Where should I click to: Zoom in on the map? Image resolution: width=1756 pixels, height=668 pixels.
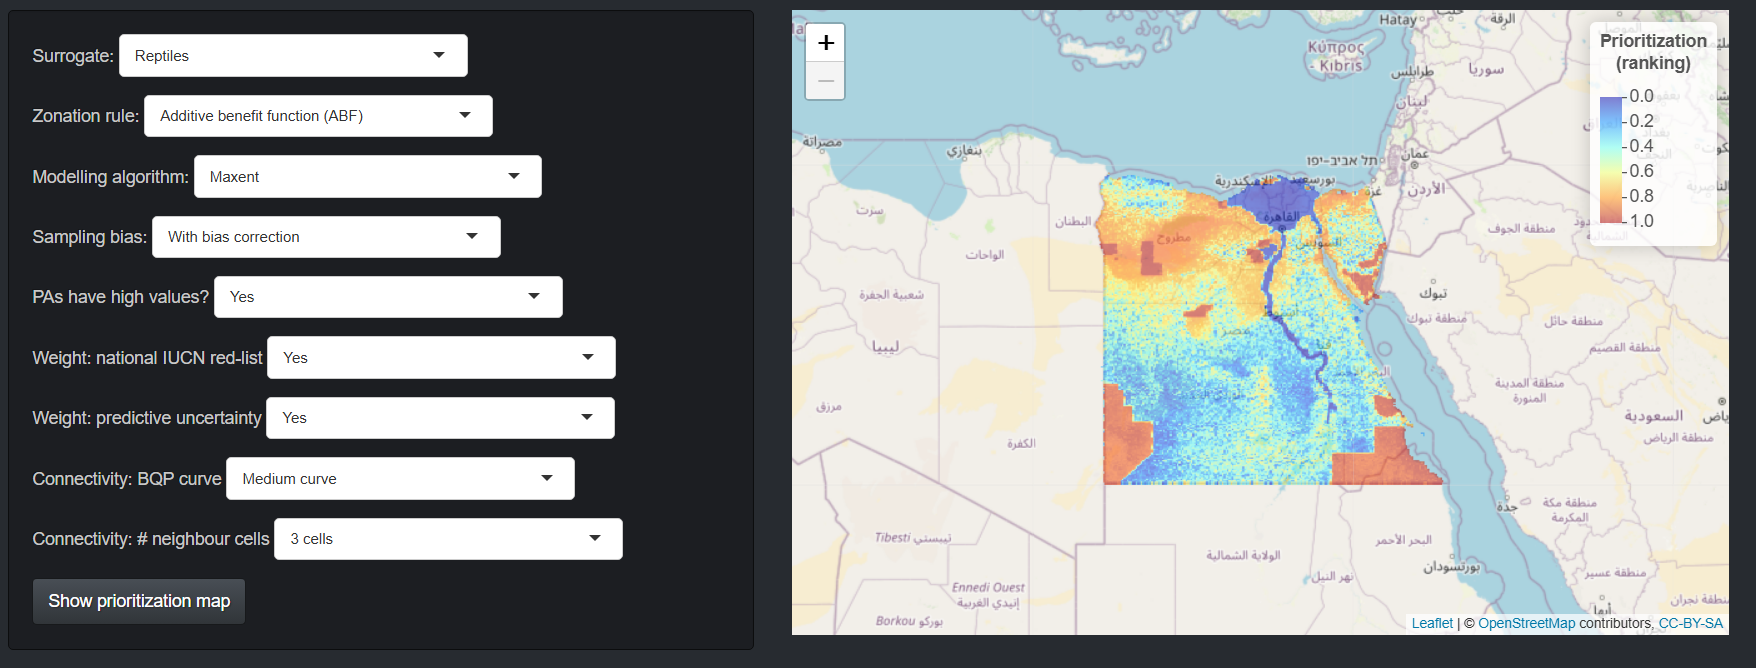[x=825, y=43]
